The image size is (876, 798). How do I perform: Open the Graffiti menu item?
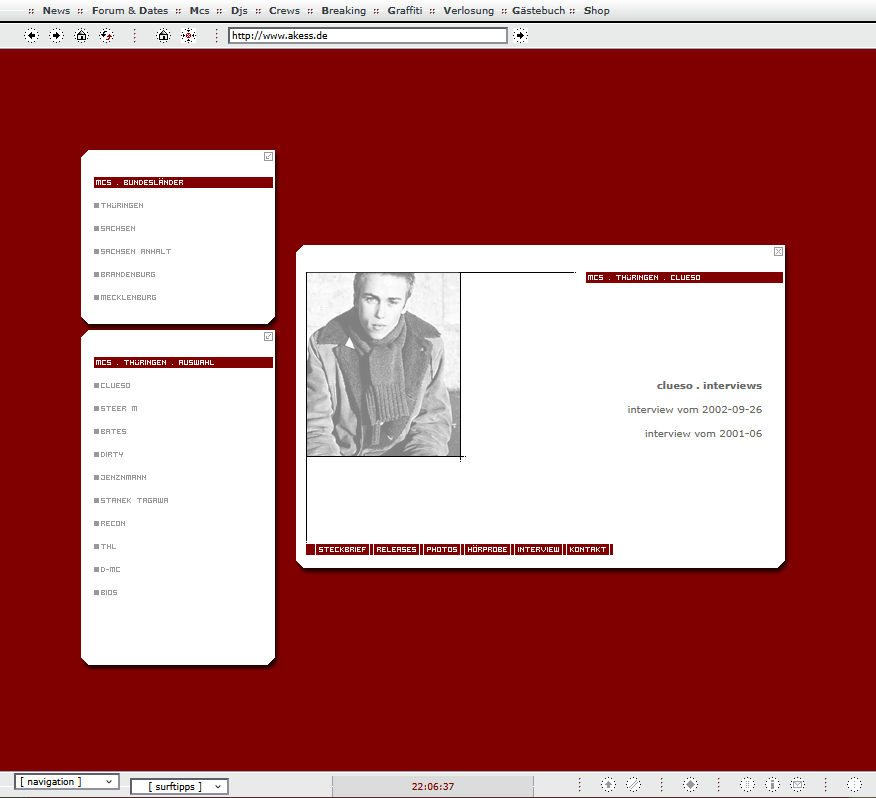pyautogui.click(x=405, y=11)
